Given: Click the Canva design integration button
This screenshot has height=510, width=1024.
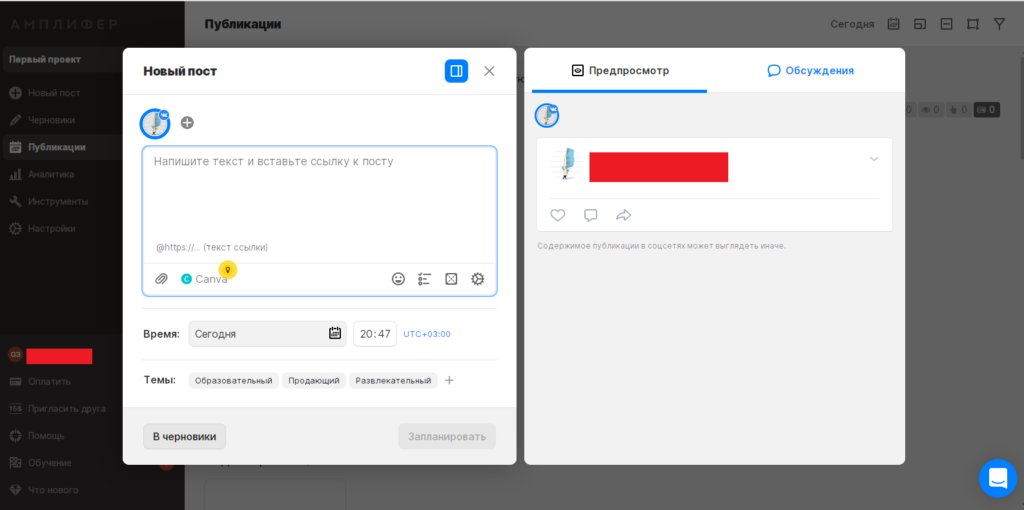Looking at the screenshot, I should (204, 279).
